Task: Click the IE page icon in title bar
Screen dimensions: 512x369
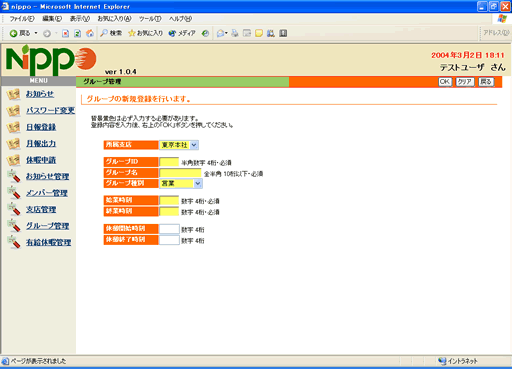Action: point(5,6)
